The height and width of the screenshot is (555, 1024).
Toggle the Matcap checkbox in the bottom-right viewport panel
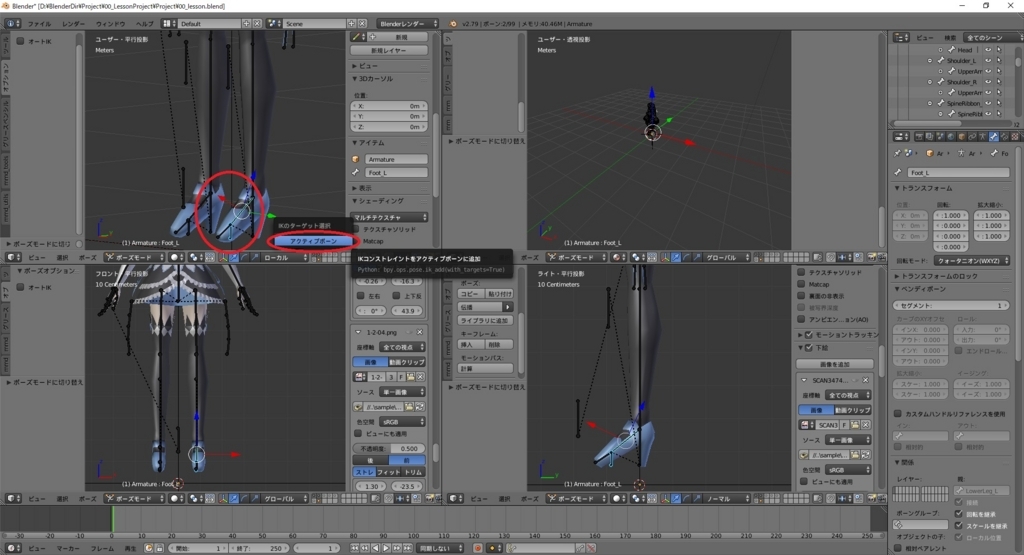pyautogui.click(x=801, y=284)
